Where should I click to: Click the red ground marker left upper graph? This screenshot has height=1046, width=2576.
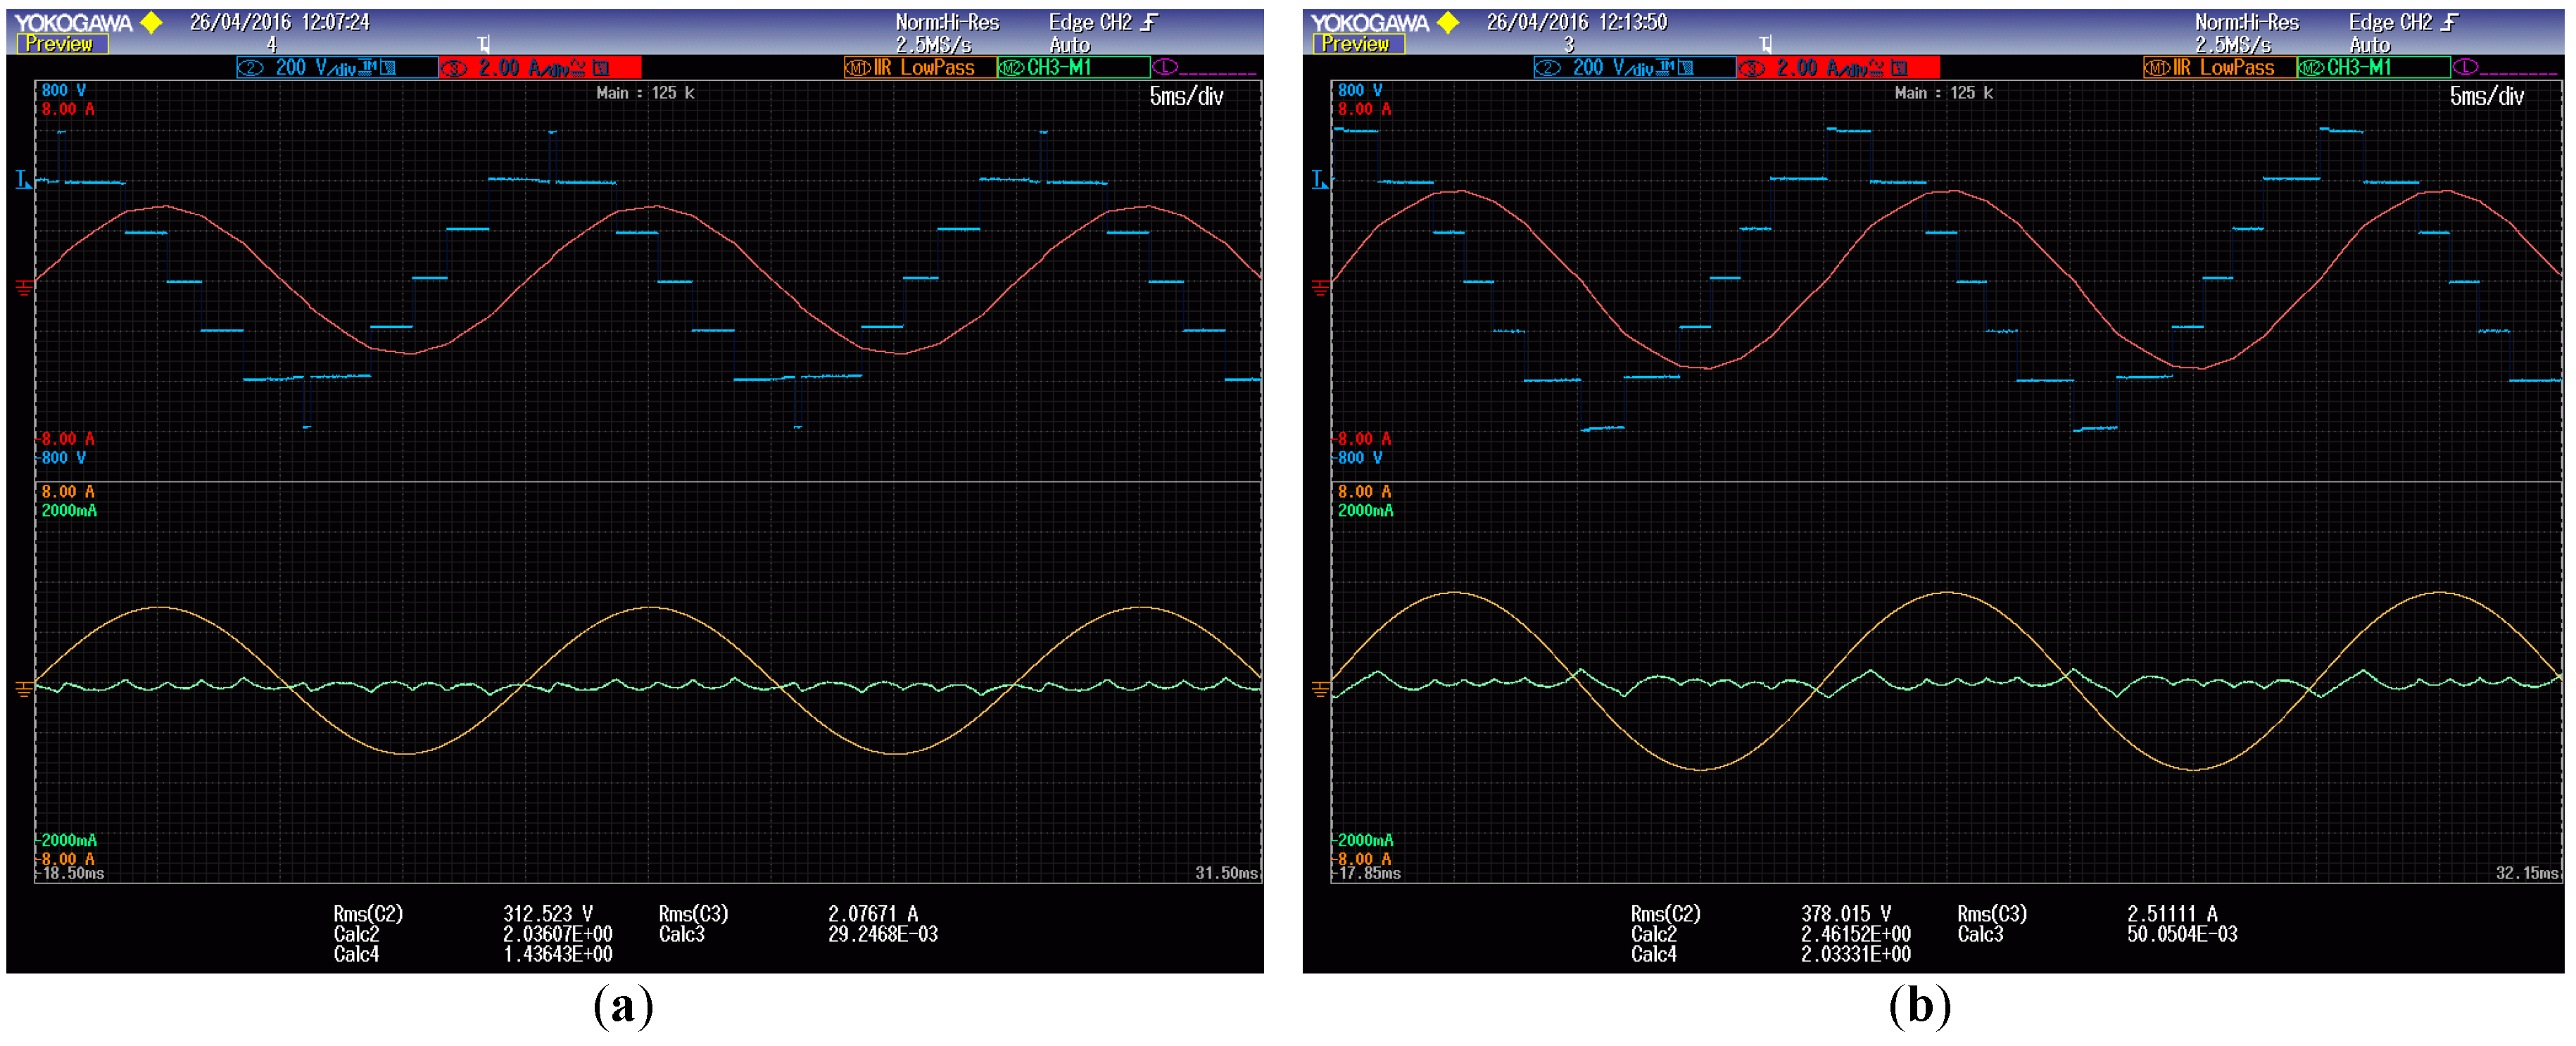(23, 288)
